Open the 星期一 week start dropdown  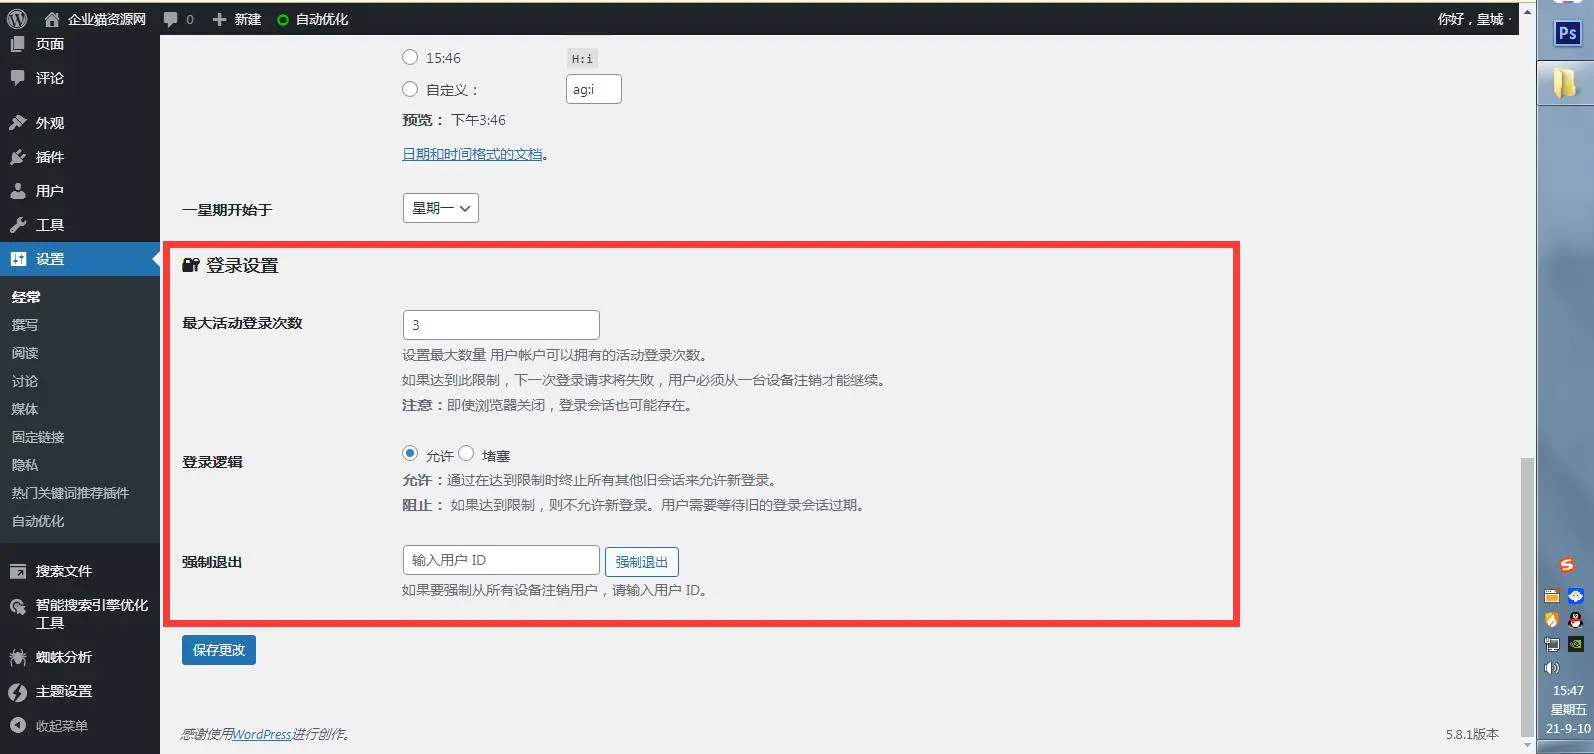440,208
